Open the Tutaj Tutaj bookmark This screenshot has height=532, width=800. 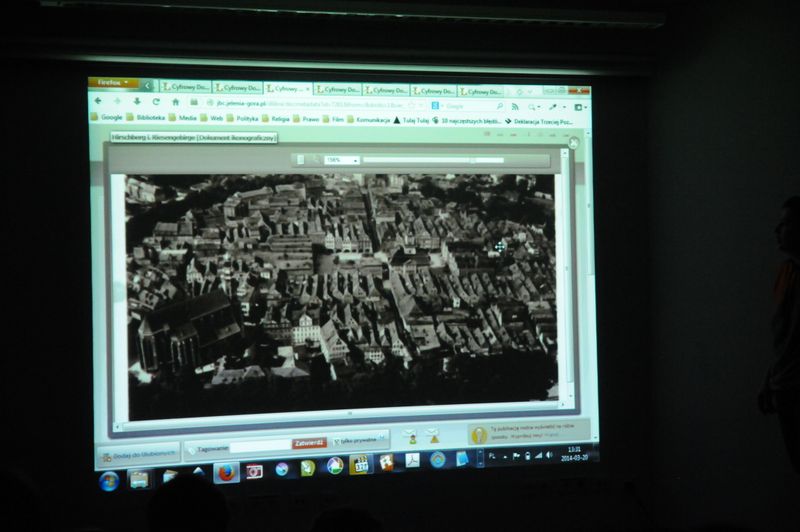click(x=412, y=120)
